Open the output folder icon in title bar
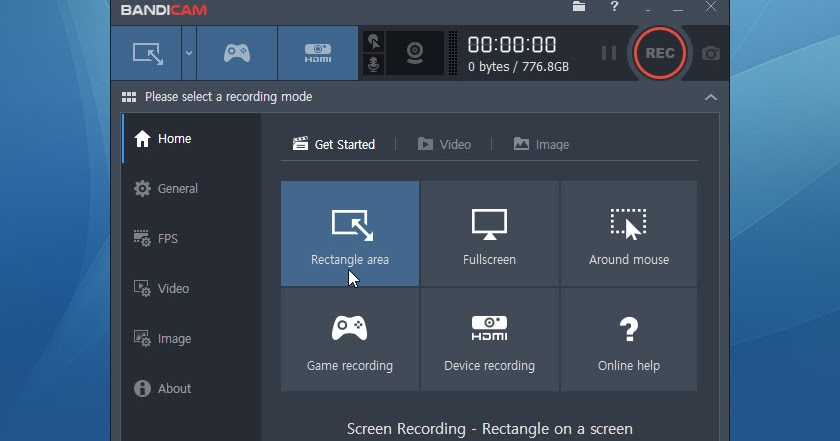The image size is (840, 441). pyautogui.click(x=579, y=6)
